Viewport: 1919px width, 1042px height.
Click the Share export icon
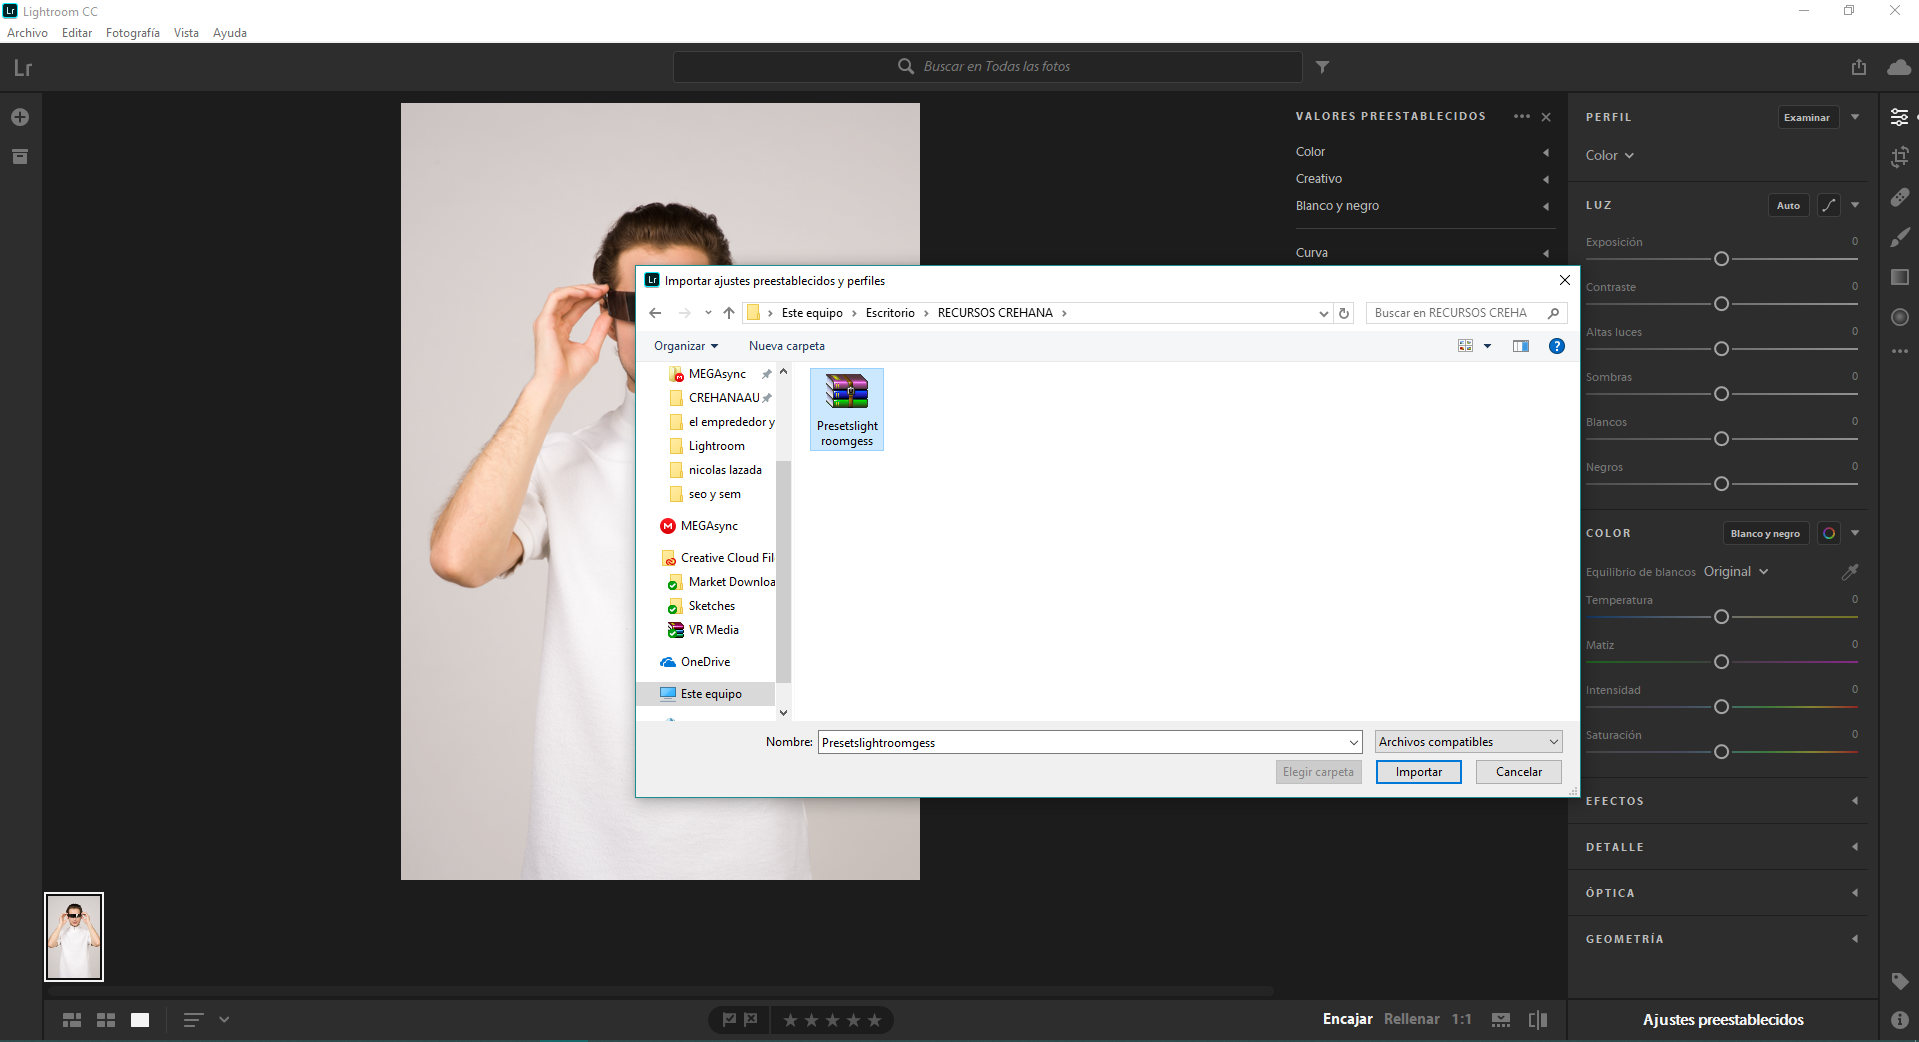click(x=1858, y=67)
